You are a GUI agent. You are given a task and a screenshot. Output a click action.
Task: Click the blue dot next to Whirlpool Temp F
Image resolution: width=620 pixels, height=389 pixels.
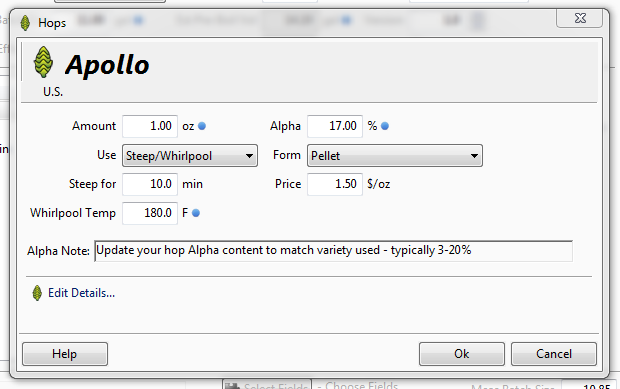pos(196,213)
